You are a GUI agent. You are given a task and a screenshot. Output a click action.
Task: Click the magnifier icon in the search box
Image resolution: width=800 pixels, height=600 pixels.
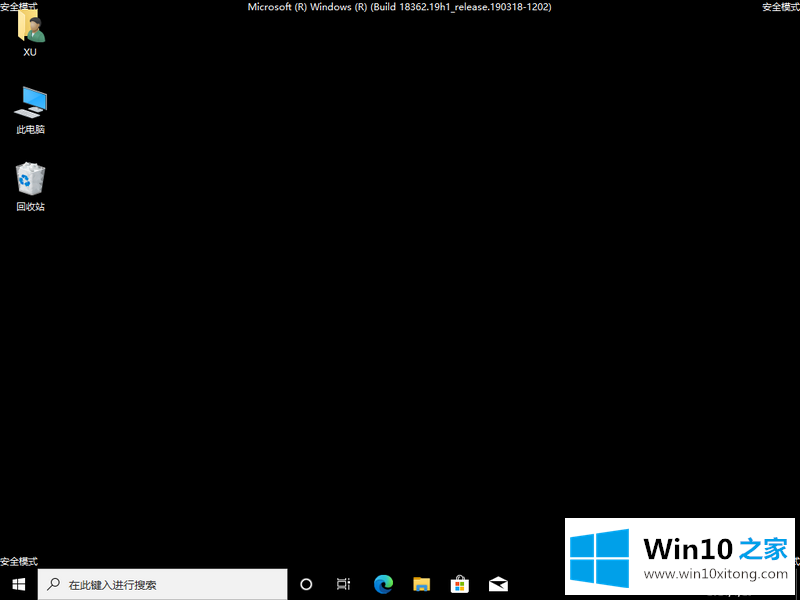53,584
